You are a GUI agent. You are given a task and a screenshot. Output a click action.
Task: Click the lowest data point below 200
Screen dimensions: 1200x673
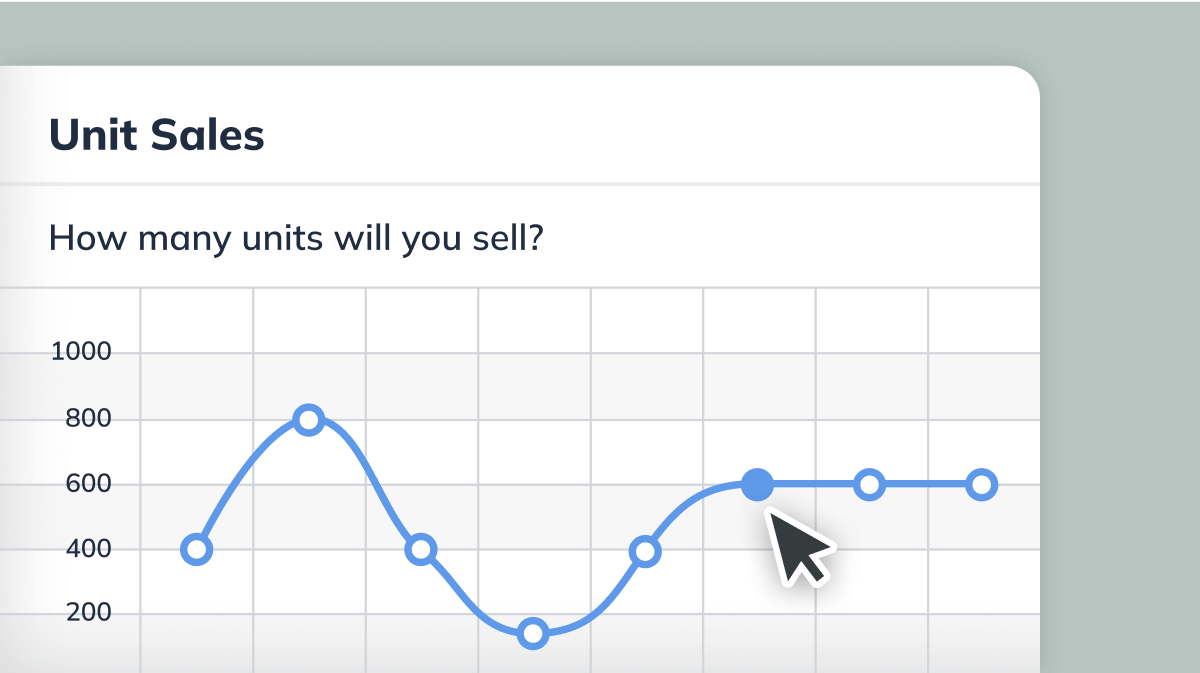(533, 633)
